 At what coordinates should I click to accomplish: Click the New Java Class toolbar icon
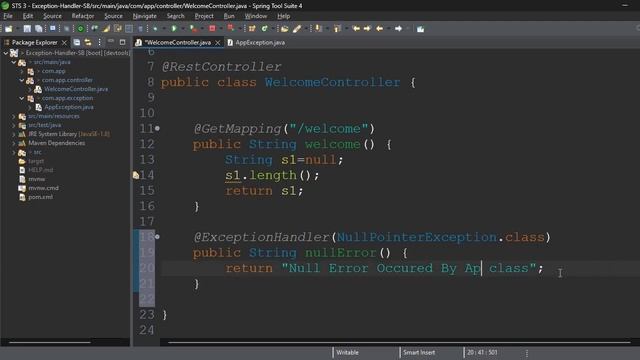click(x=265, y=29)
